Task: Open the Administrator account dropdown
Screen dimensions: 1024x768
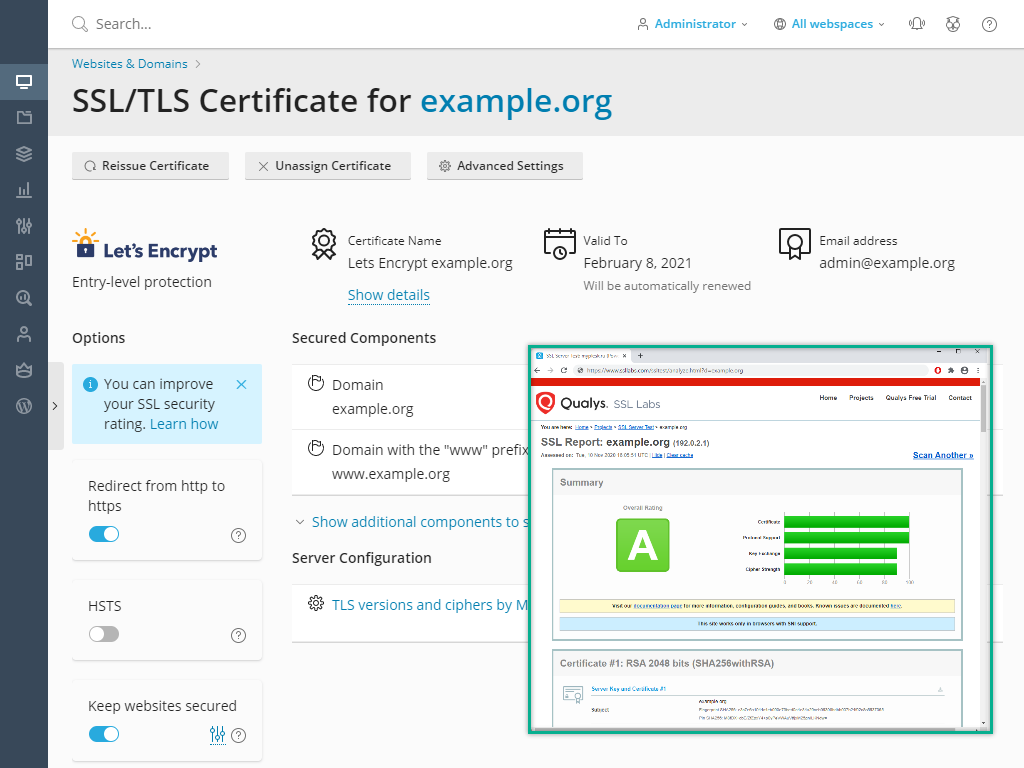Action: coord(693,24)
